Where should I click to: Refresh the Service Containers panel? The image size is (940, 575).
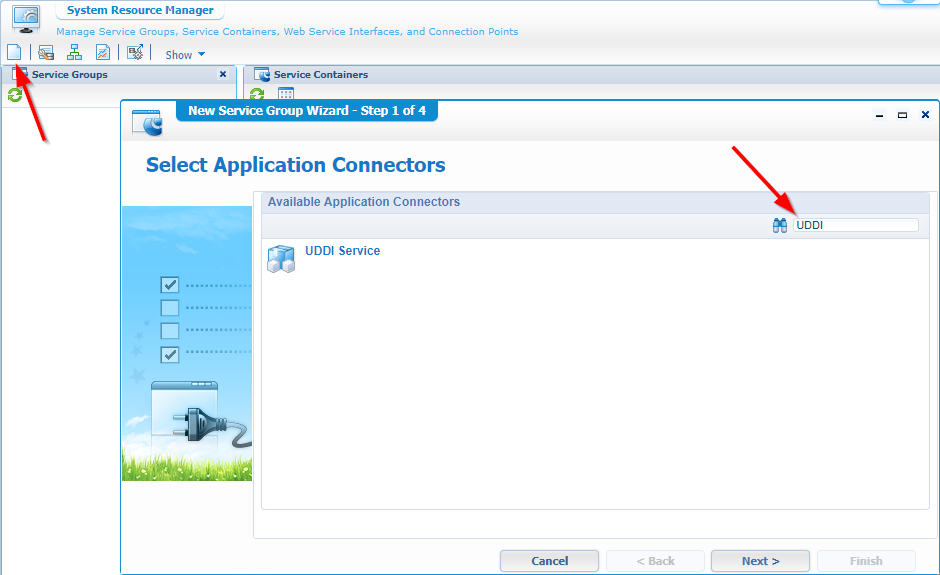257,95
